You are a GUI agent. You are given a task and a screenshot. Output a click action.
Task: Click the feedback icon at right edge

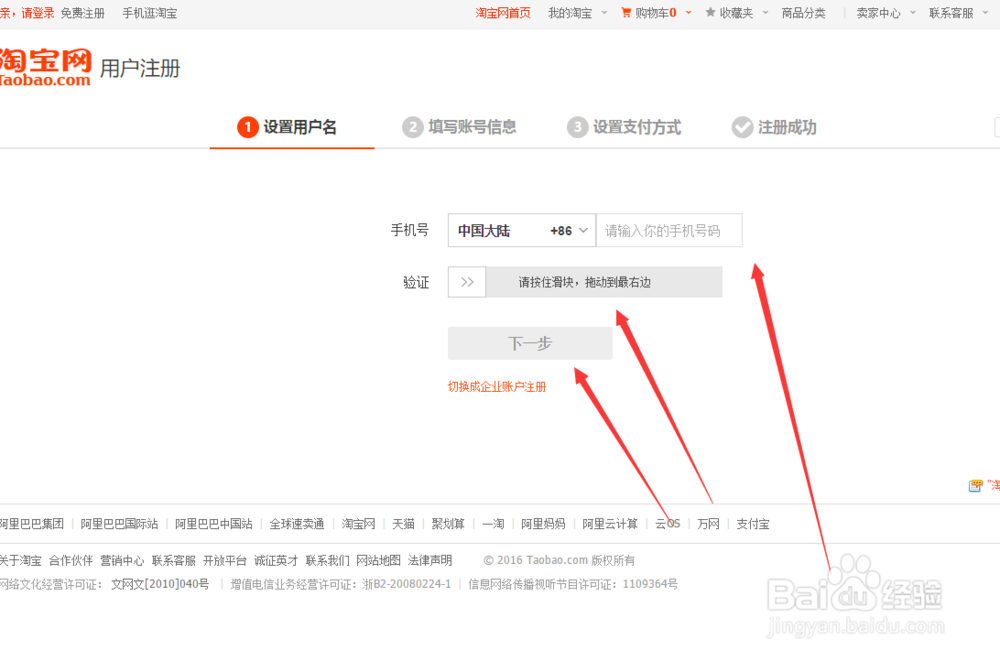point(975,486)
